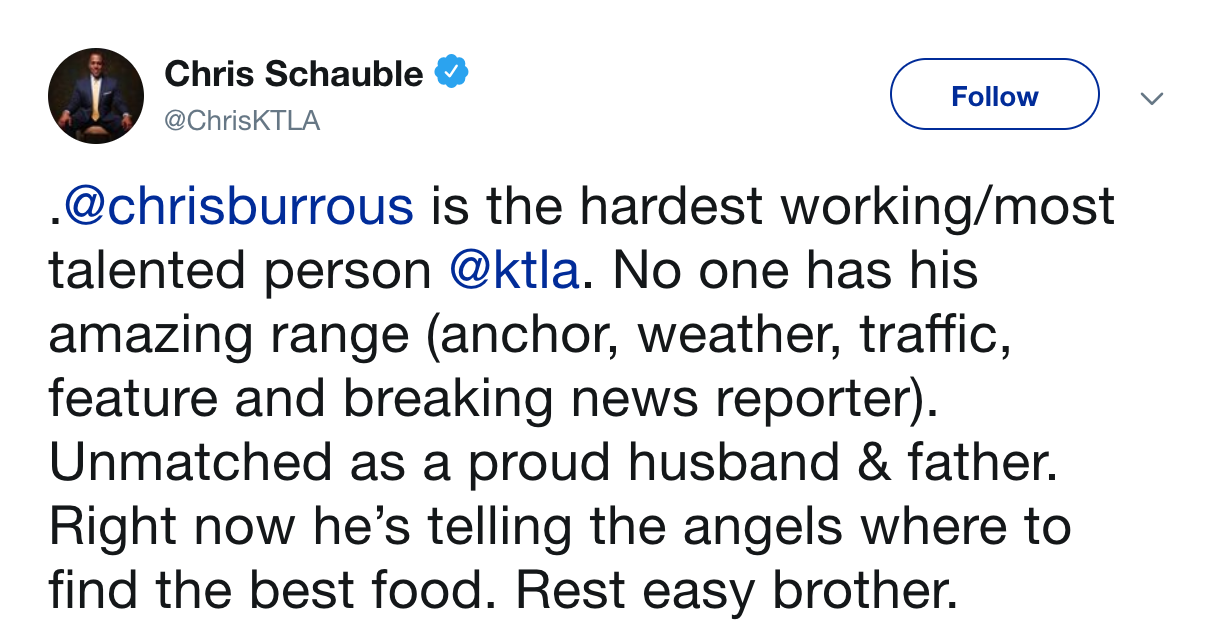This screenshot has height=640, width=1222.
Task: Click the words "Right now he's telling"
Action: [344, 528]
